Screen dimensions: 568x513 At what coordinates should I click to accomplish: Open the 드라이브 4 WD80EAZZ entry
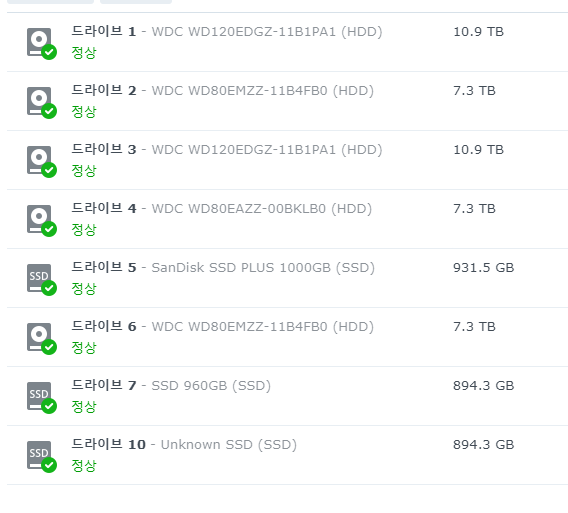221,209
